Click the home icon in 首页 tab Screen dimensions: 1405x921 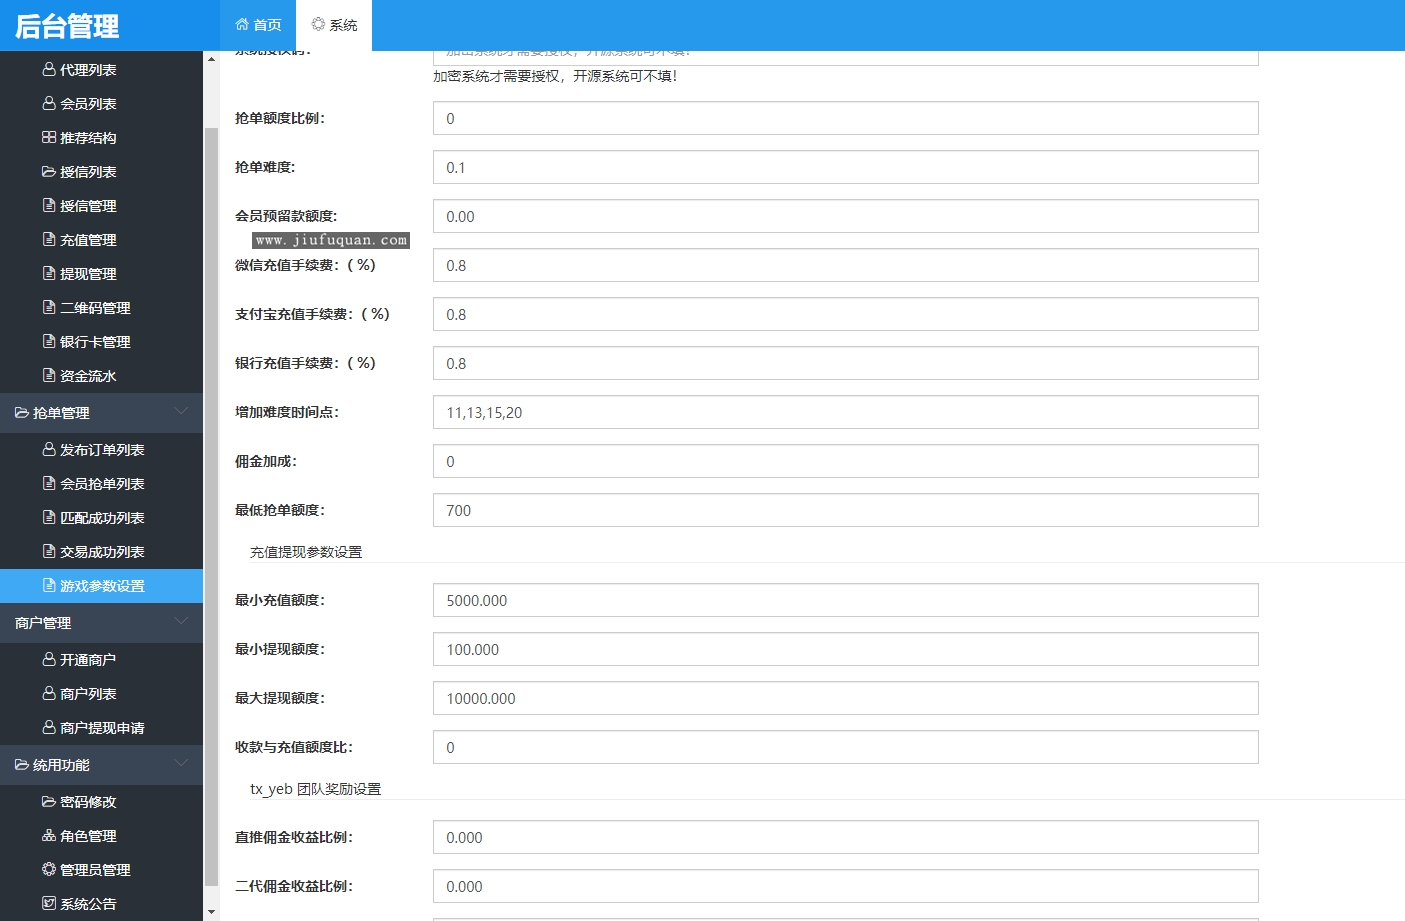[242, 25]
